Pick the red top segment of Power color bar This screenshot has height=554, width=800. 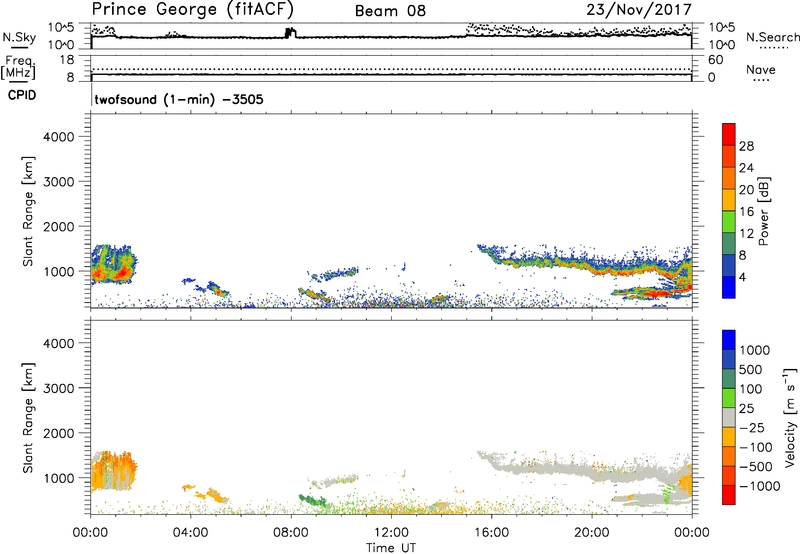(x=729, y=135)
